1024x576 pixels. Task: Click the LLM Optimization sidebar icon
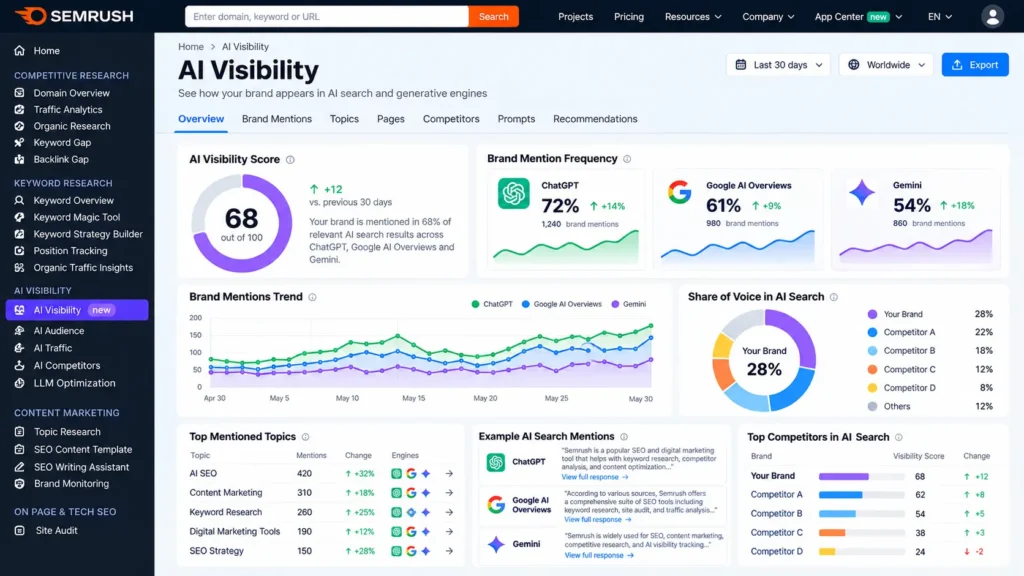(20, 383)
